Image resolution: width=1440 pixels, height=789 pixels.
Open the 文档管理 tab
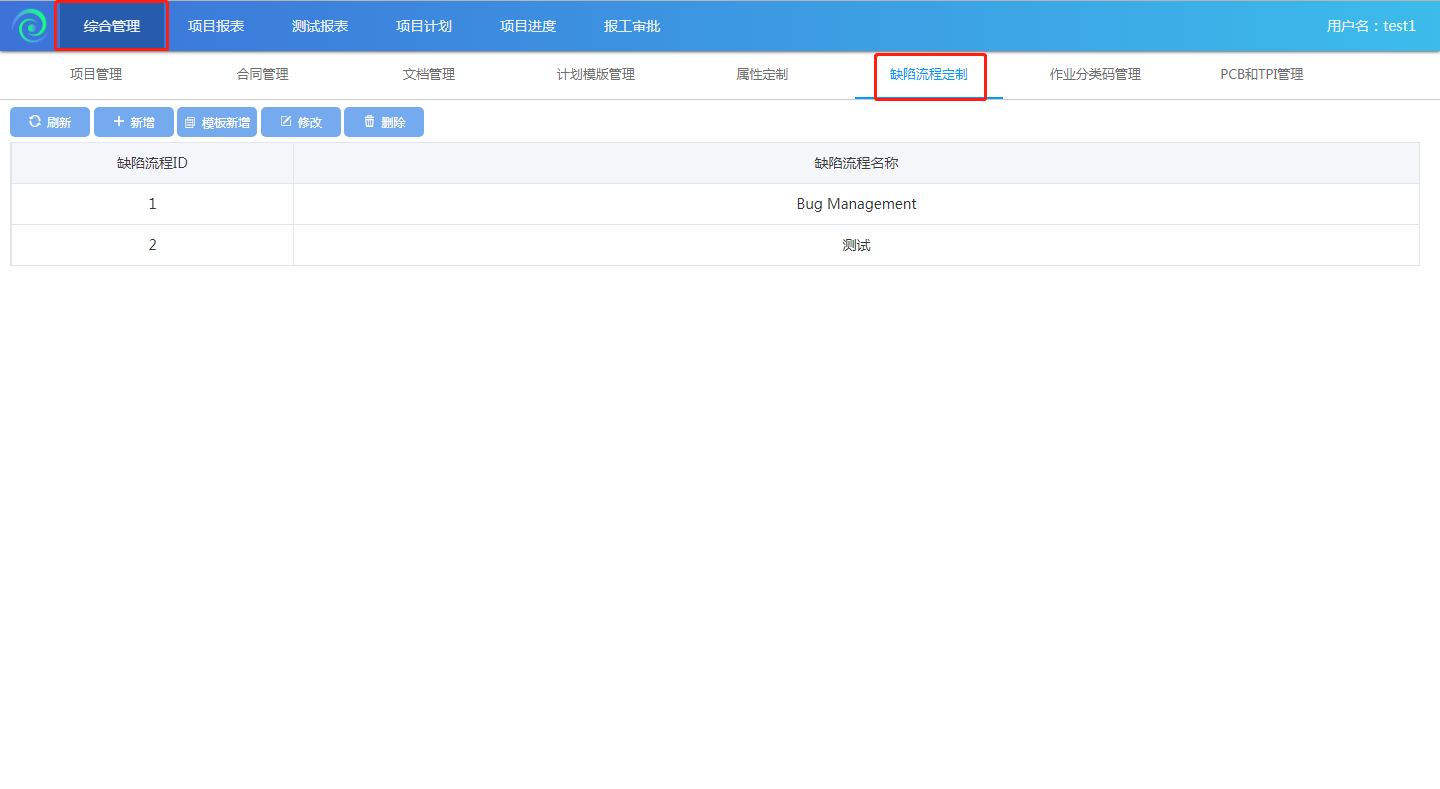click(x=429, y=75)
